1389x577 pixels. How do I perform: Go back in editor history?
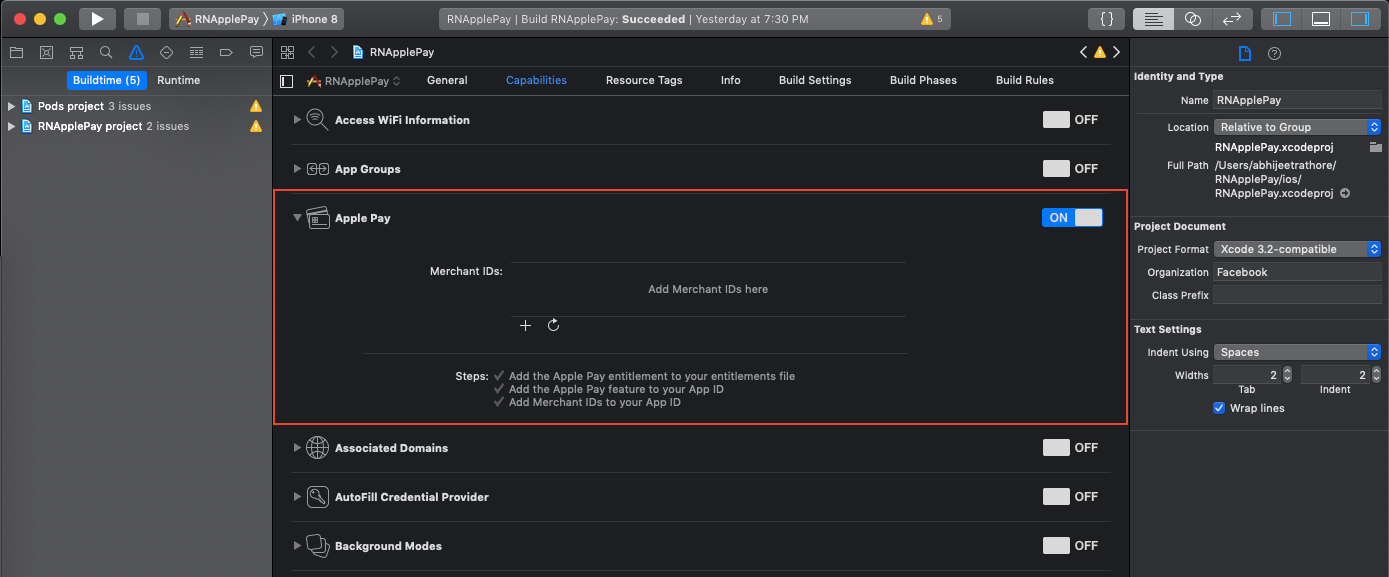click(312, 52)
